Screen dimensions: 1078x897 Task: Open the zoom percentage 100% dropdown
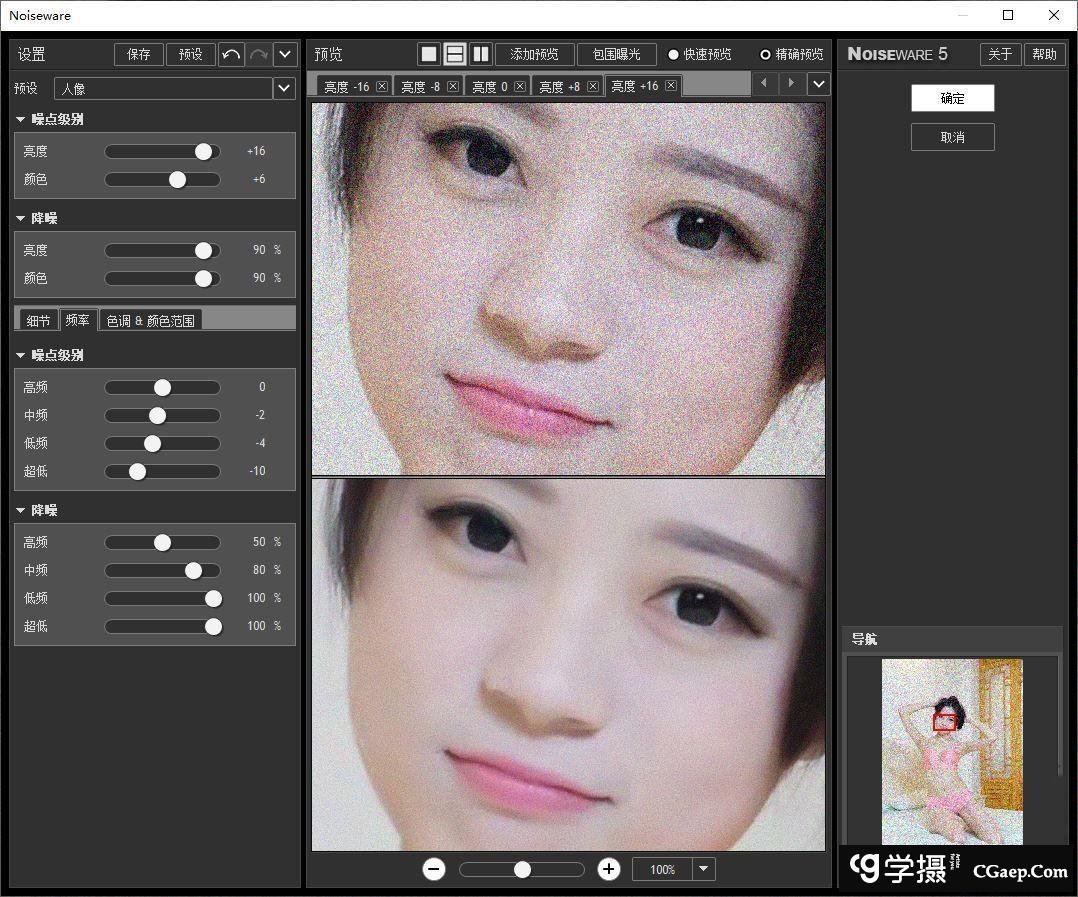704,869
